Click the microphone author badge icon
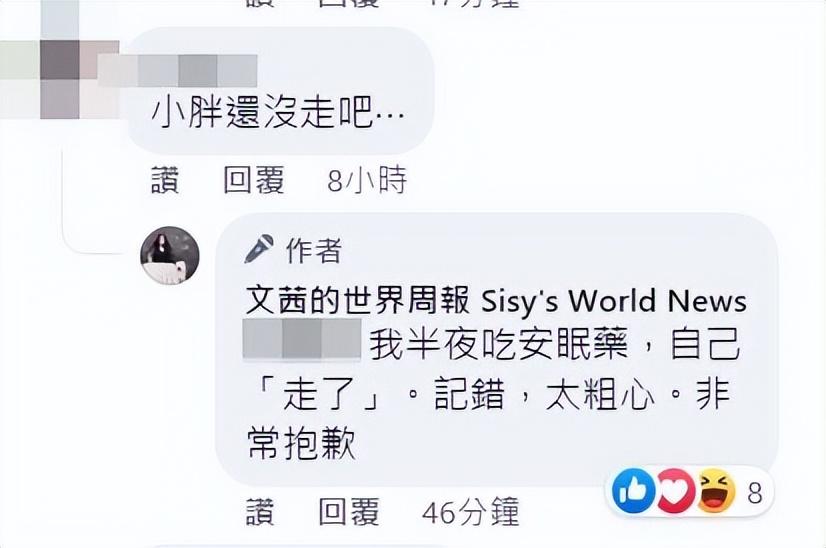This screenshot has width=826, height=548. (259, 249)
